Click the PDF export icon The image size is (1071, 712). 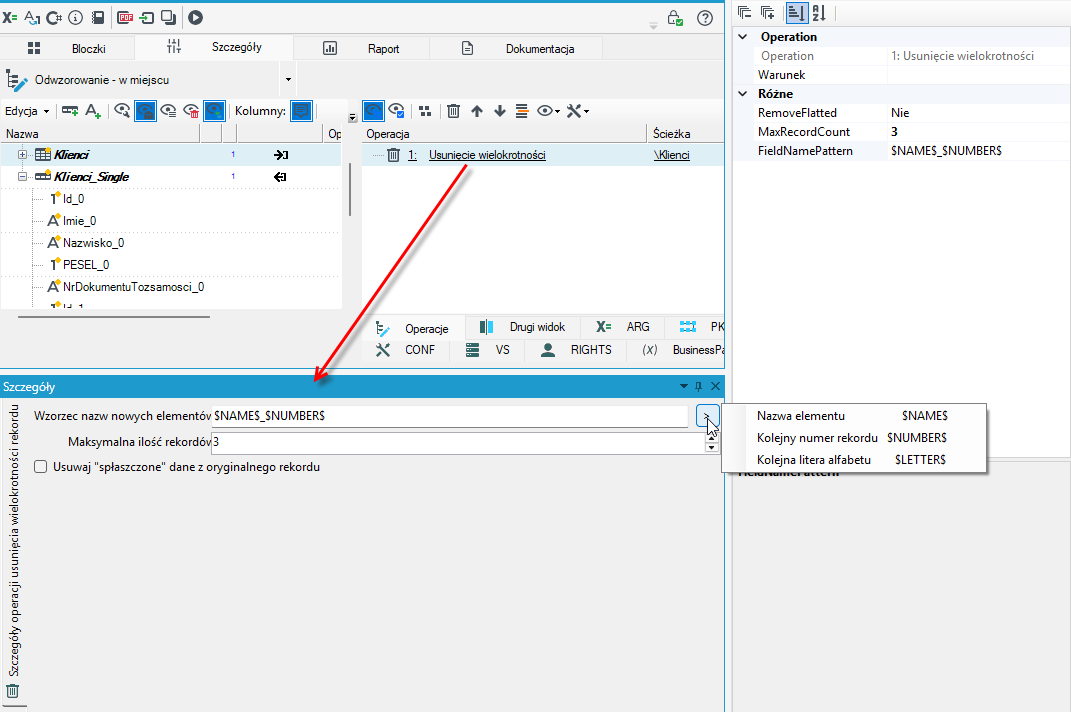[x=124, y=18]
